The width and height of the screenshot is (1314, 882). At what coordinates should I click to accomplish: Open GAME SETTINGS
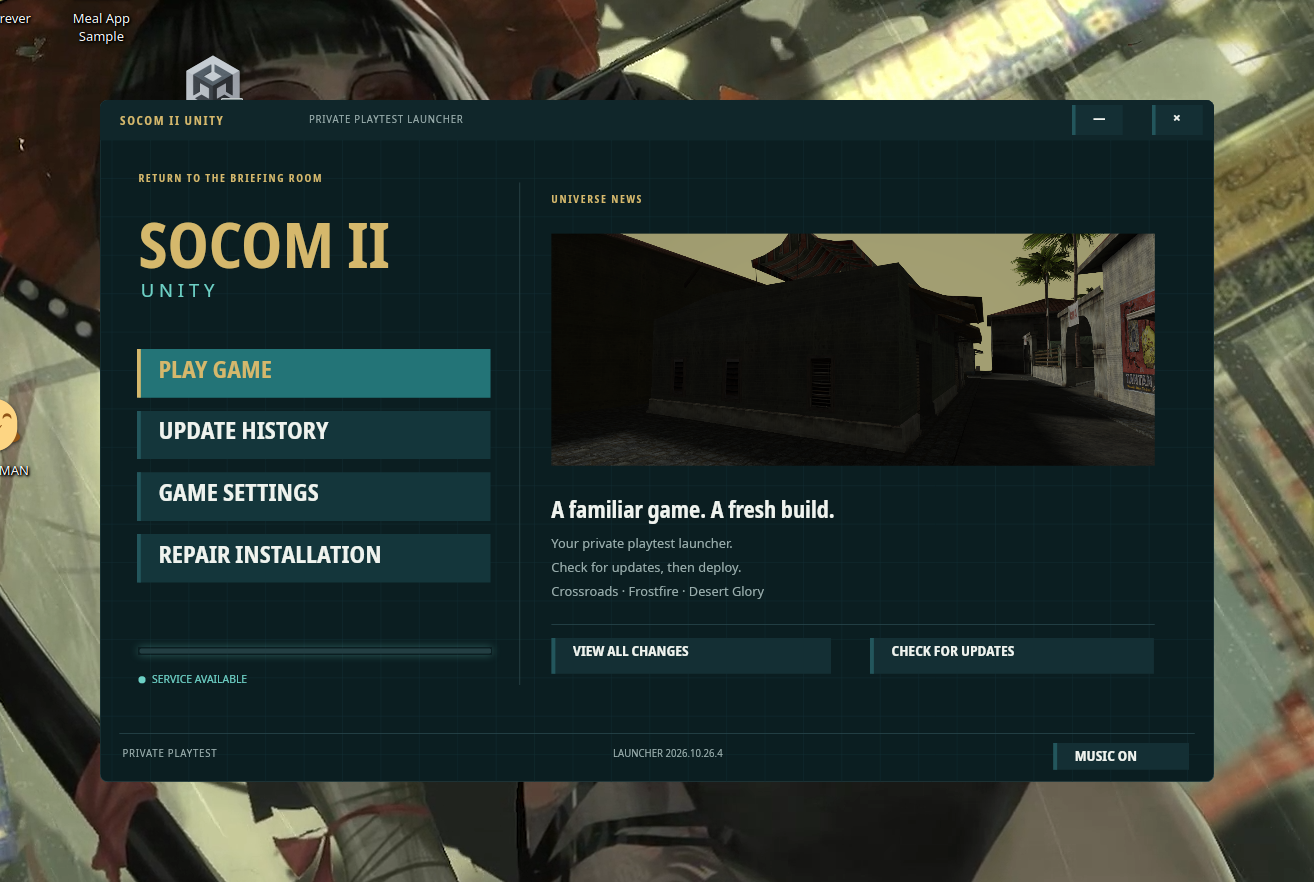click(x=314, y=496)
